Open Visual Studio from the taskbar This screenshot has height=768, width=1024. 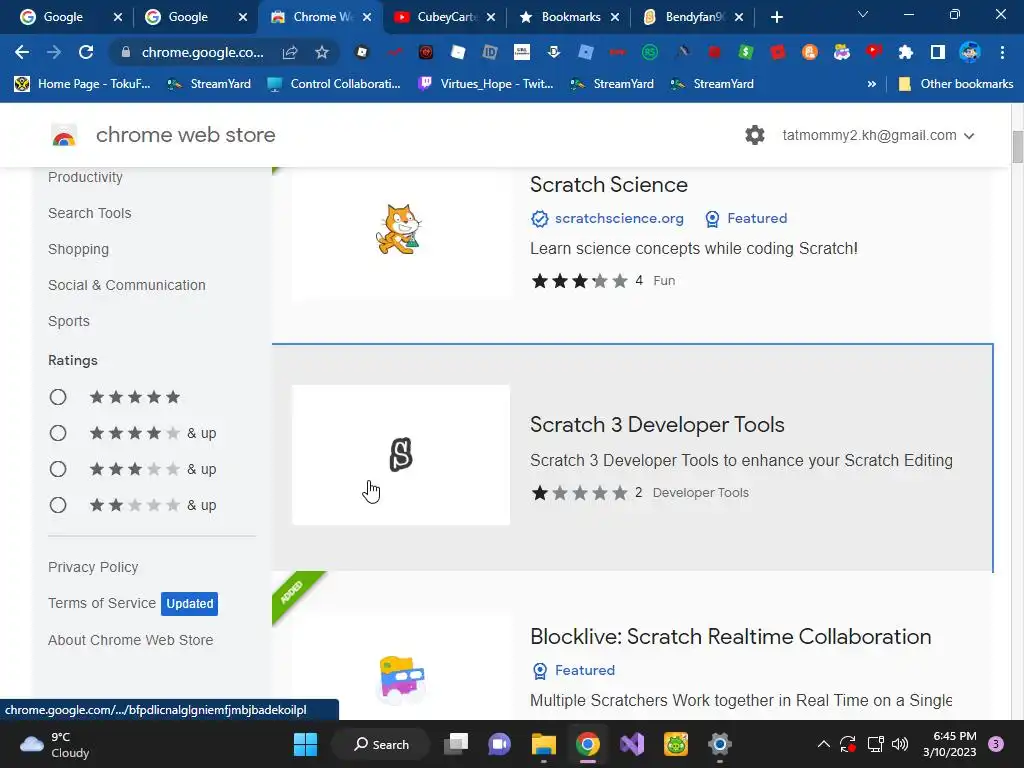tap(632, 744)
